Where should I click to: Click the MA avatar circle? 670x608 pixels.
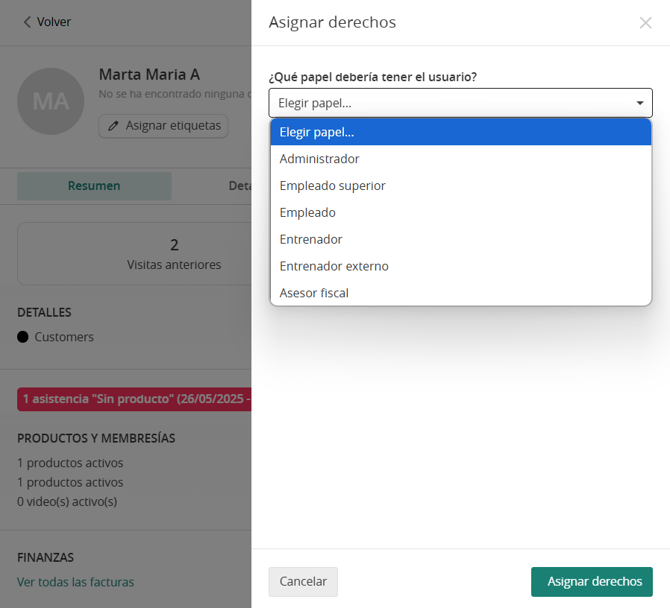(51, 101)
